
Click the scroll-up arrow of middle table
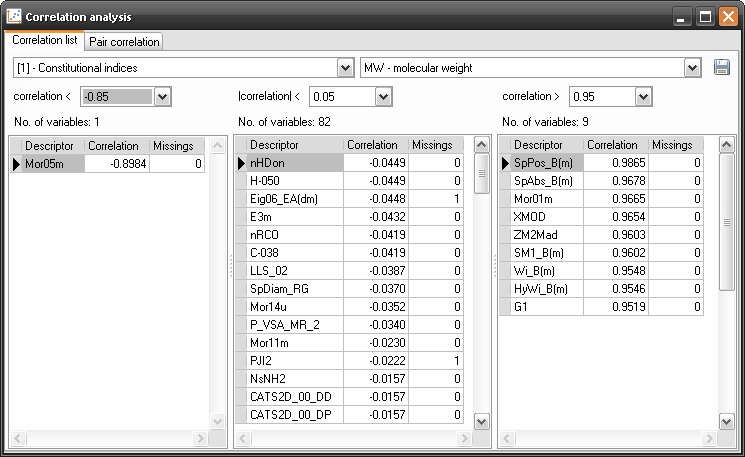(x=482, y=144)
